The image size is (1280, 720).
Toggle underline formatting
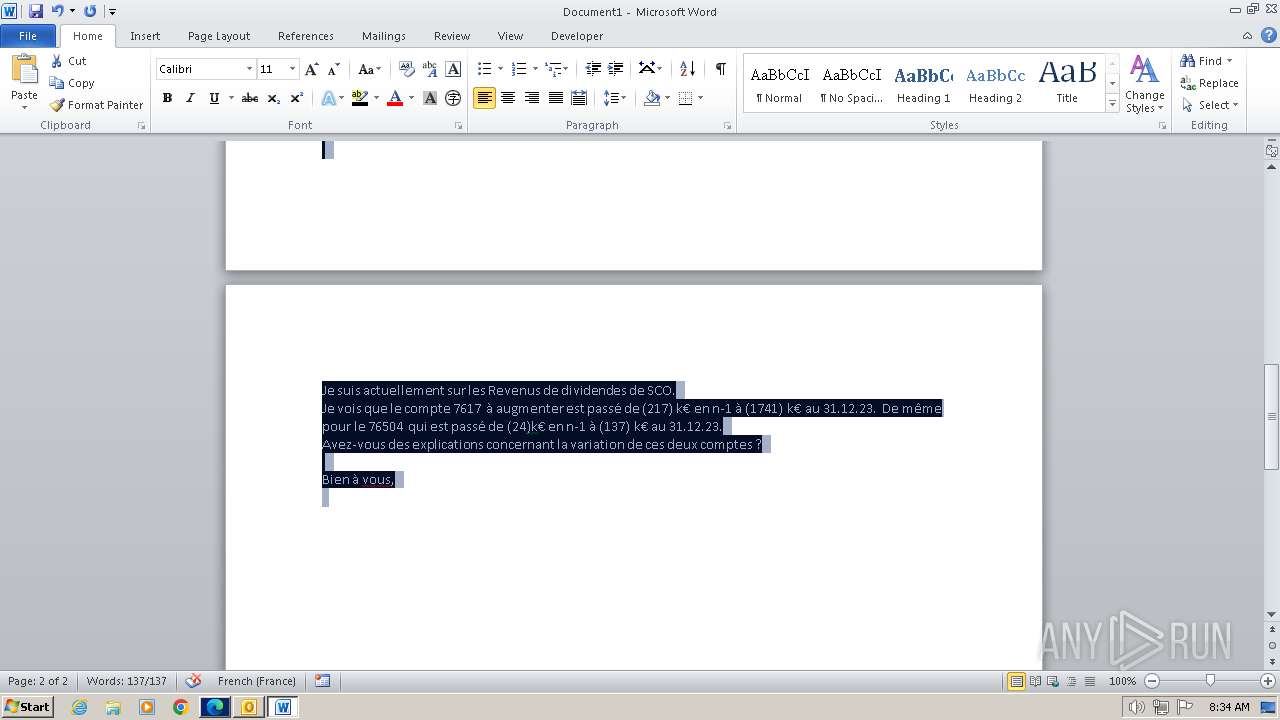point(213,98)
